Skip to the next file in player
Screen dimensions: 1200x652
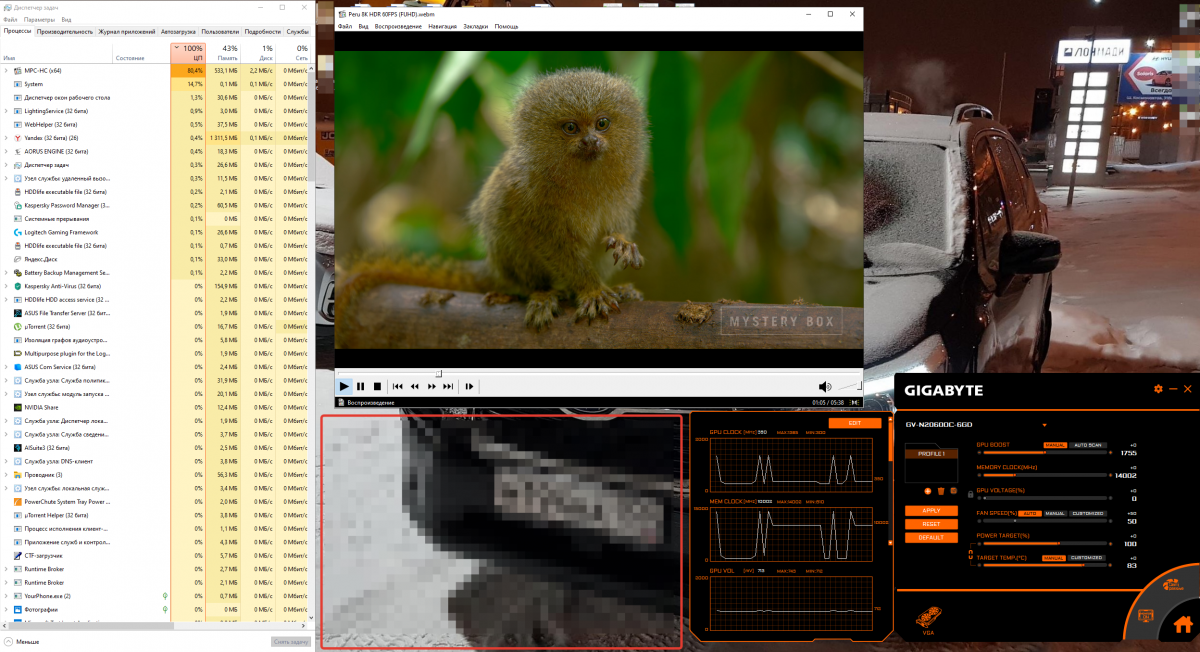448,386
